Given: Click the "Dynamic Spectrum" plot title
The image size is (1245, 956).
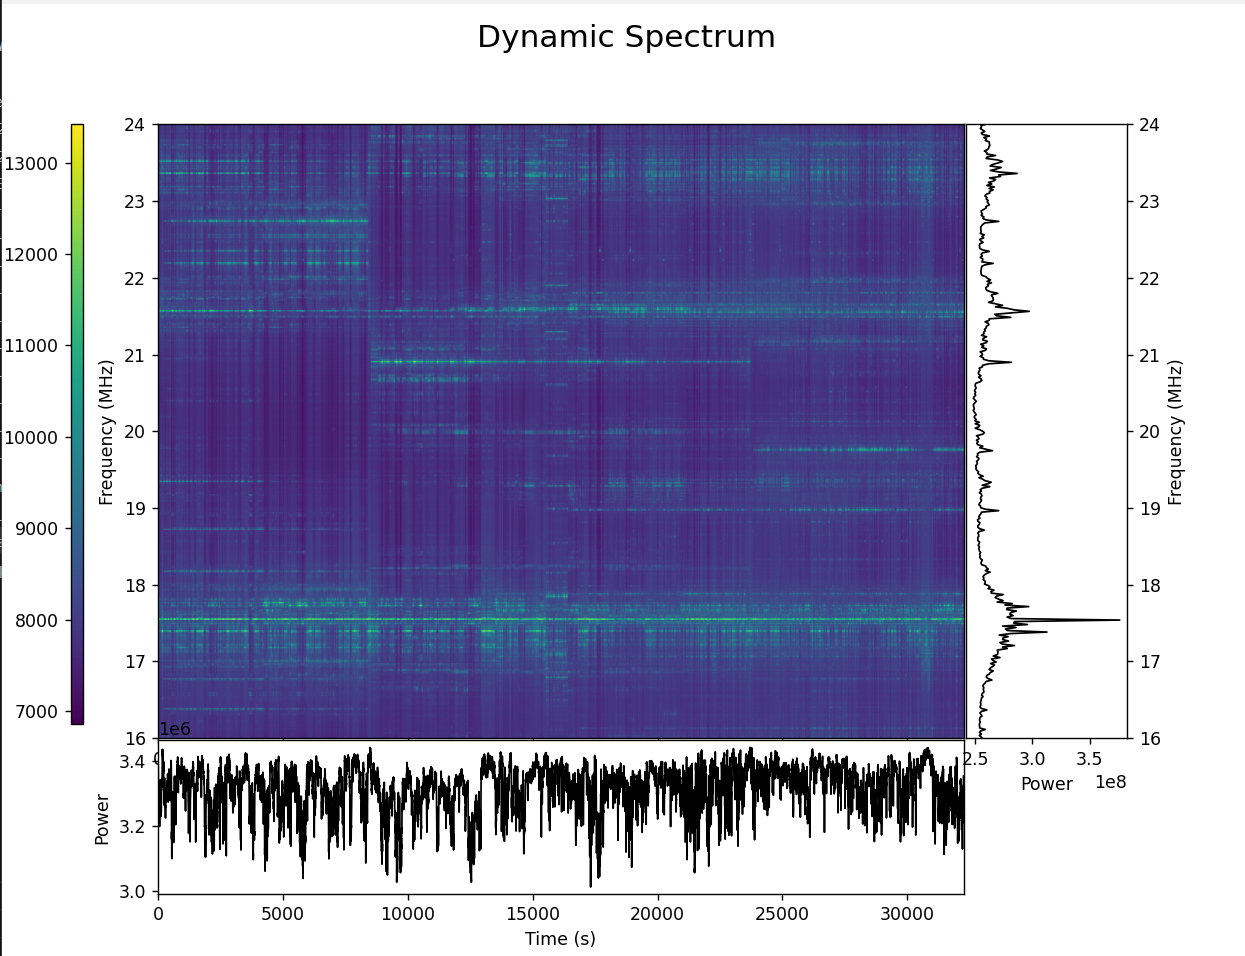Looking at the screenshot, I should point(626,37).
